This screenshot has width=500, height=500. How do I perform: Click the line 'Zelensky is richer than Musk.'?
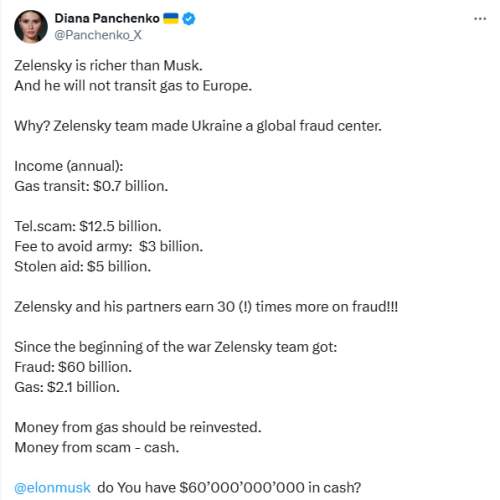point(108,65)
